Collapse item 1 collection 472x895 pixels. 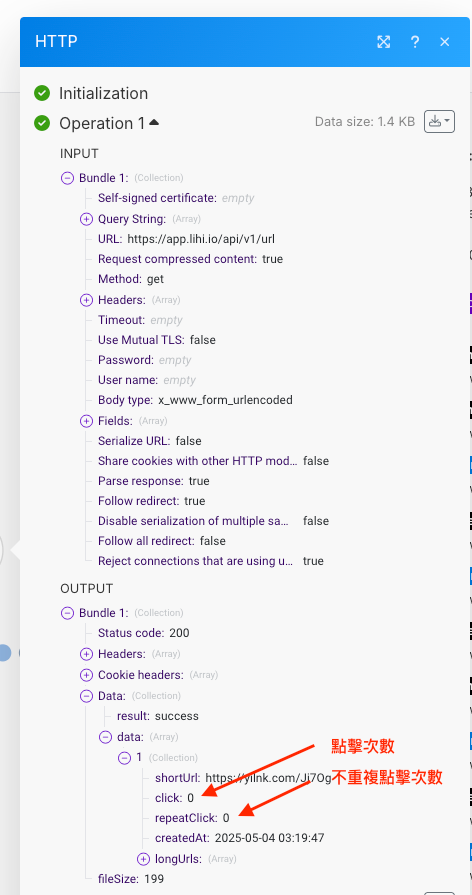click(x=124, y=758)
